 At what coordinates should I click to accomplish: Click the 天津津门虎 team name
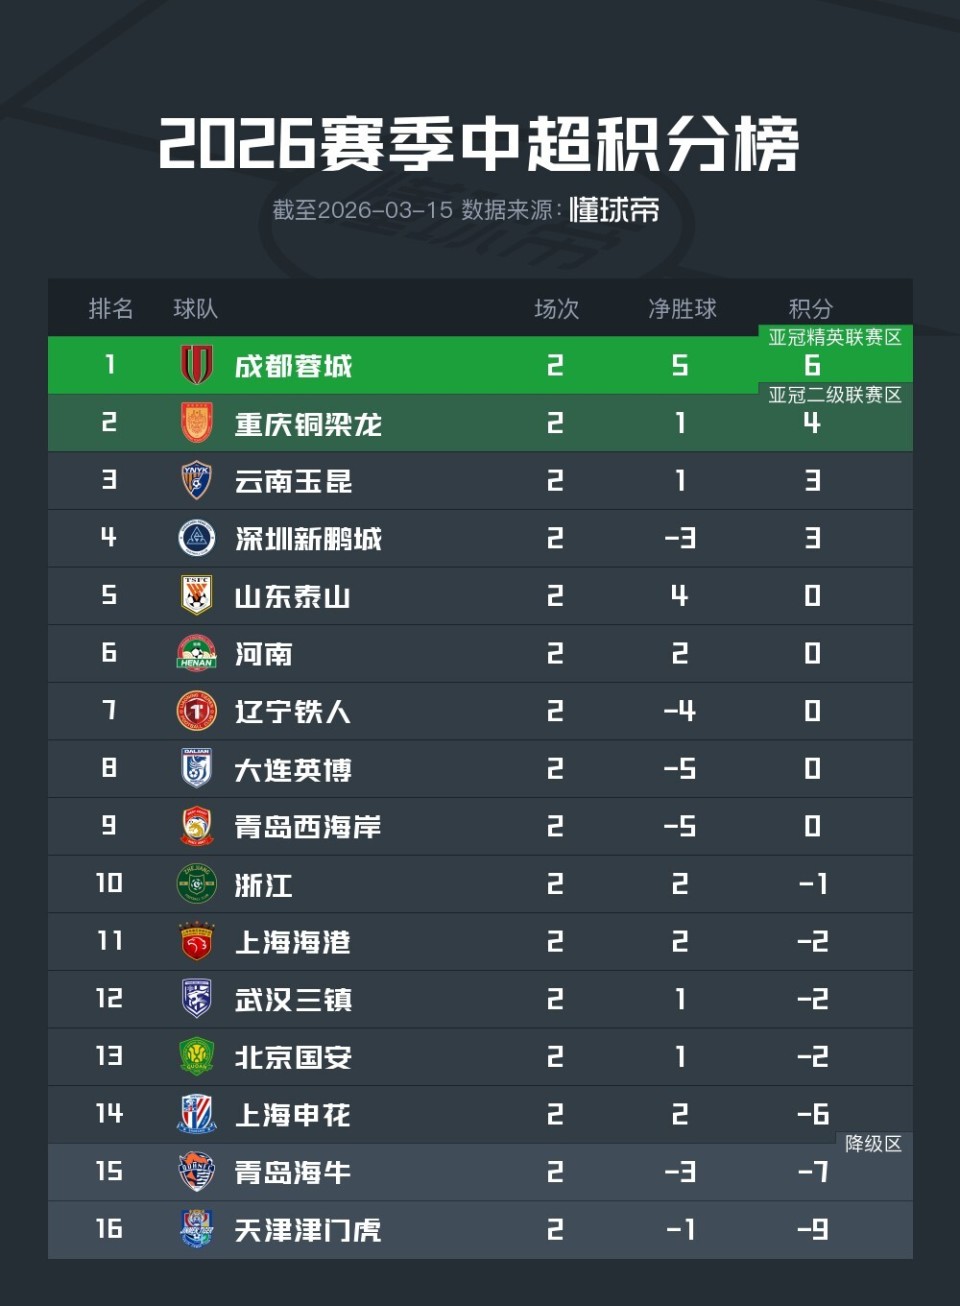[x=307, y=1230]
